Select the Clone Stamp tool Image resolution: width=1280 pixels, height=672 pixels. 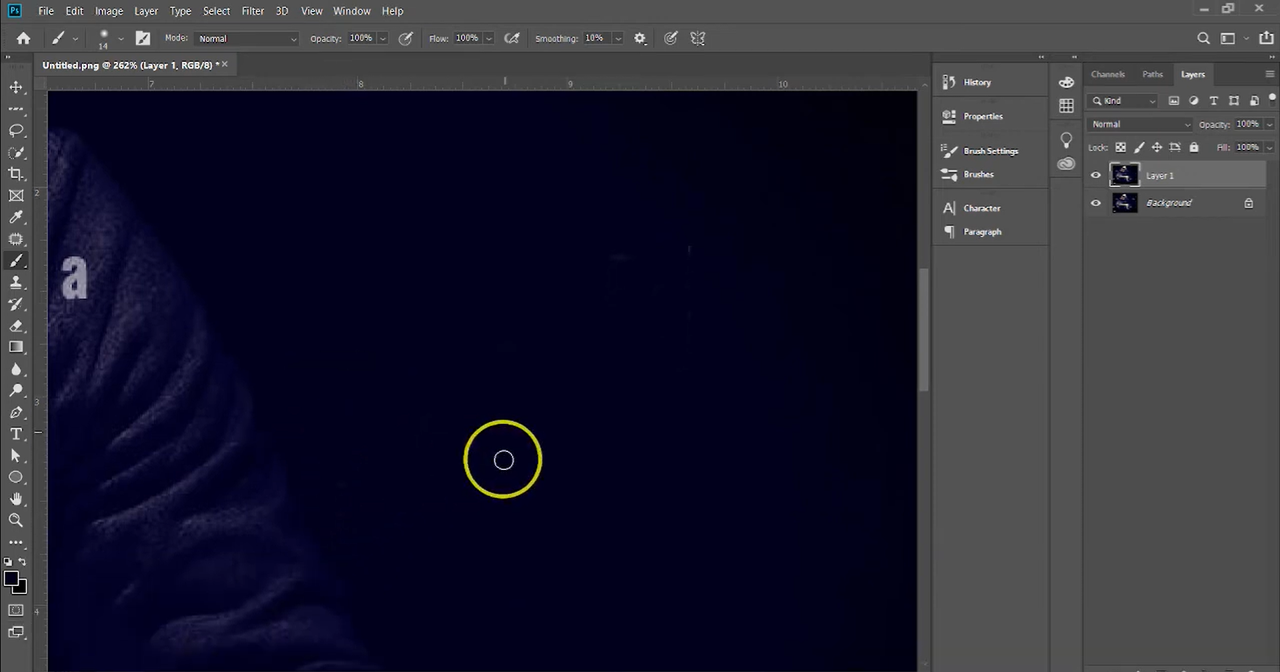[16, 283]
